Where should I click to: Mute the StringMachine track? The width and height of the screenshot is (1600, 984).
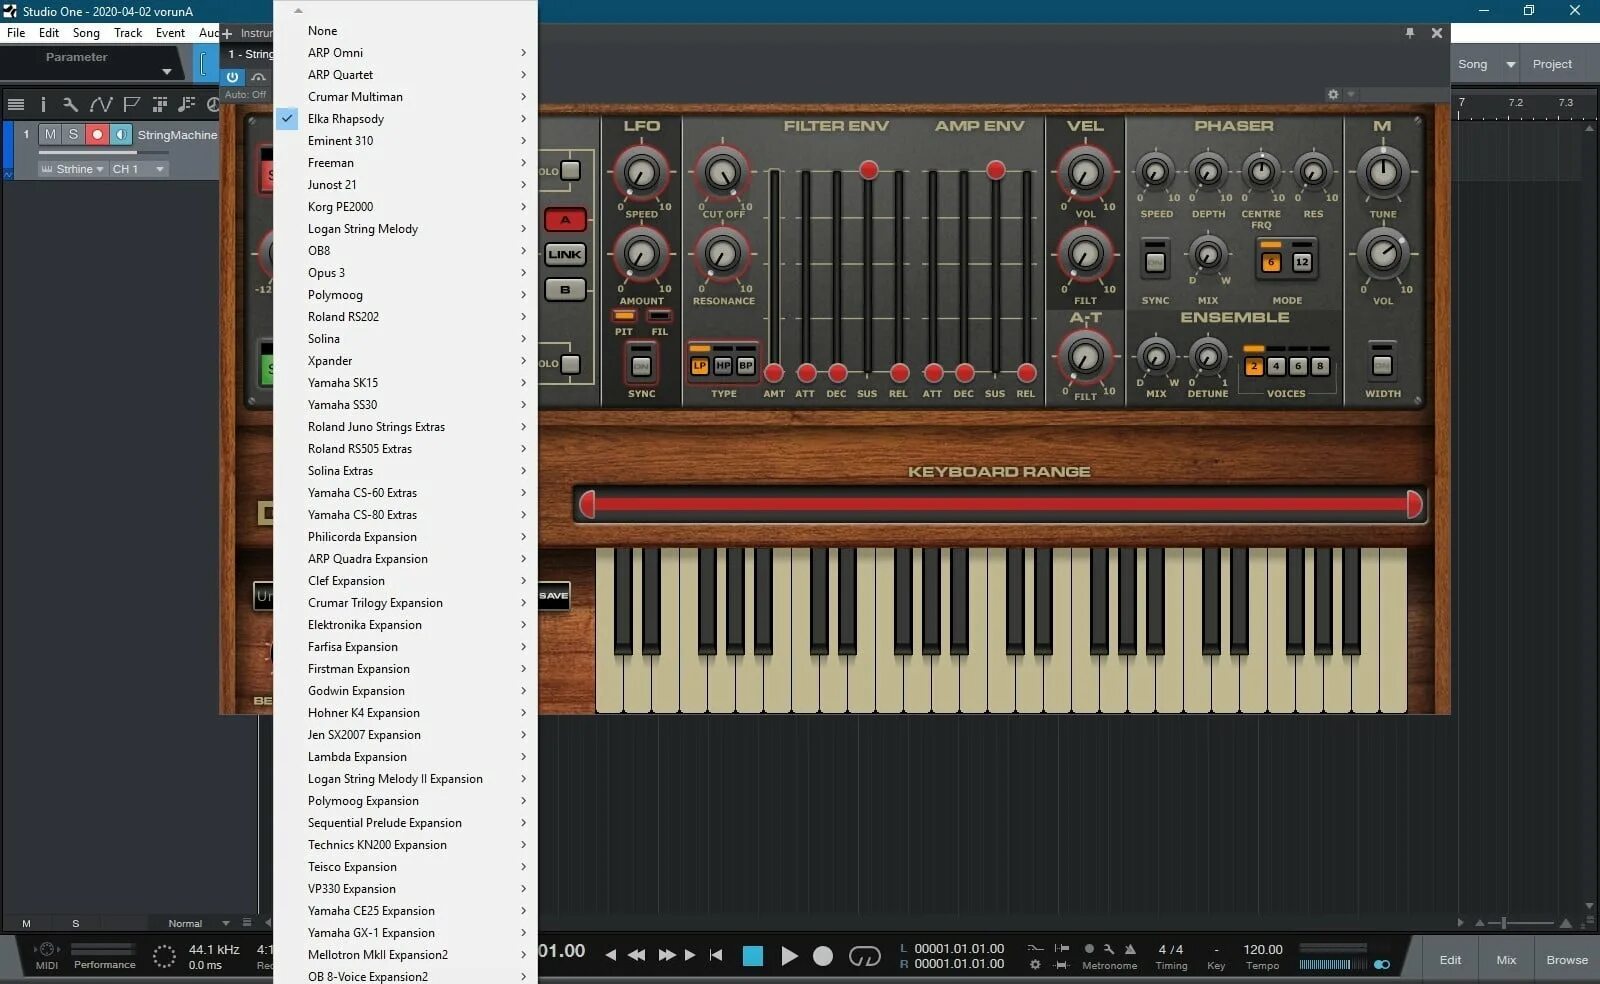(x=50, y=134)
